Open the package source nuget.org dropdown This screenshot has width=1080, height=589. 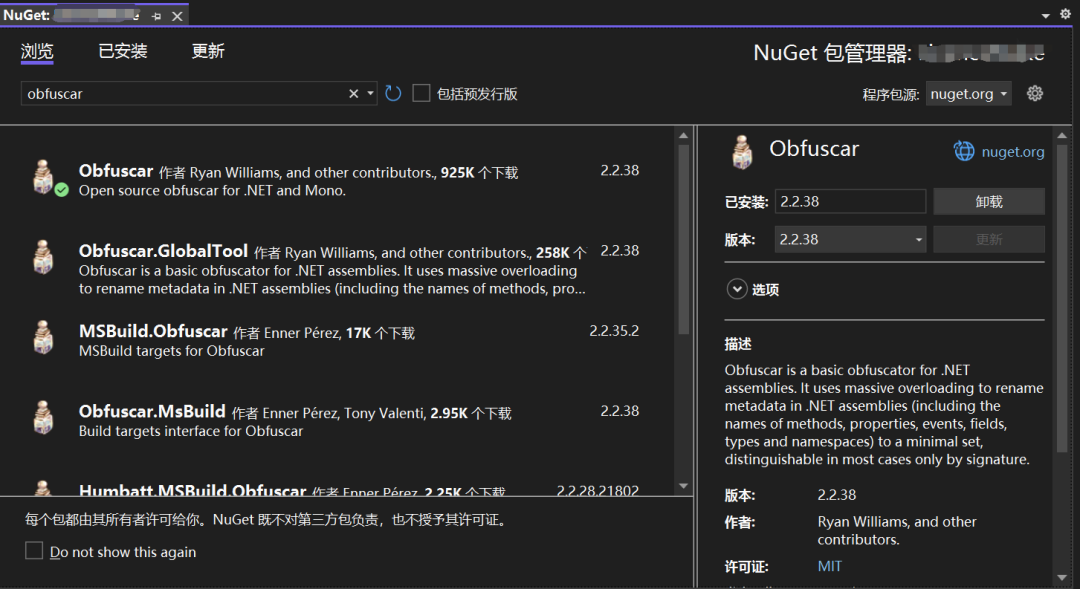coord(969,93)
